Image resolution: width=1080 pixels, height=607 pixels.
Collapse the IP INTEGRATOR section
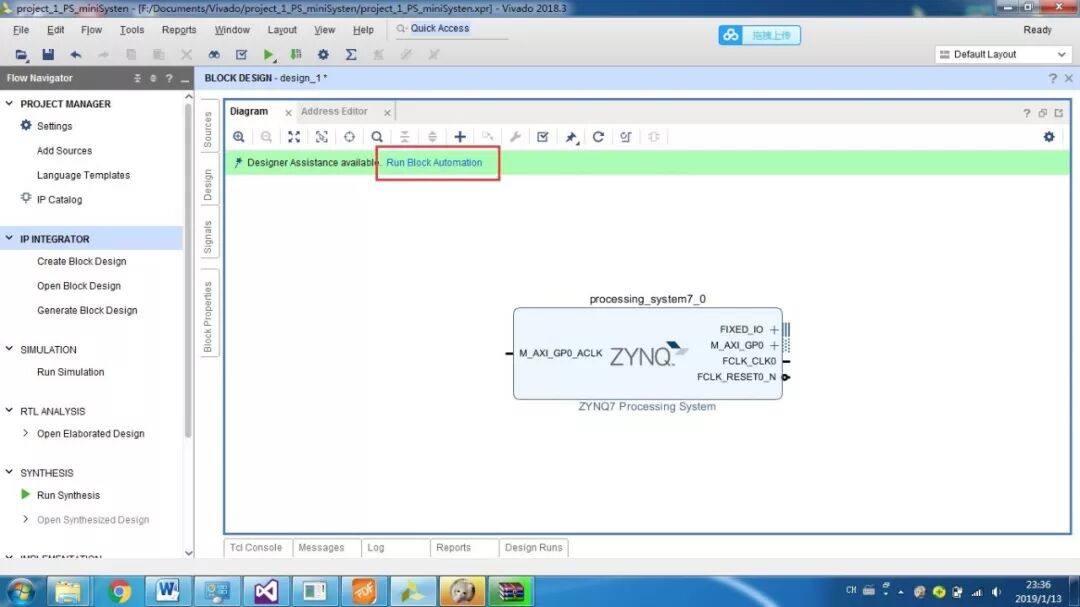pos(9,238)
